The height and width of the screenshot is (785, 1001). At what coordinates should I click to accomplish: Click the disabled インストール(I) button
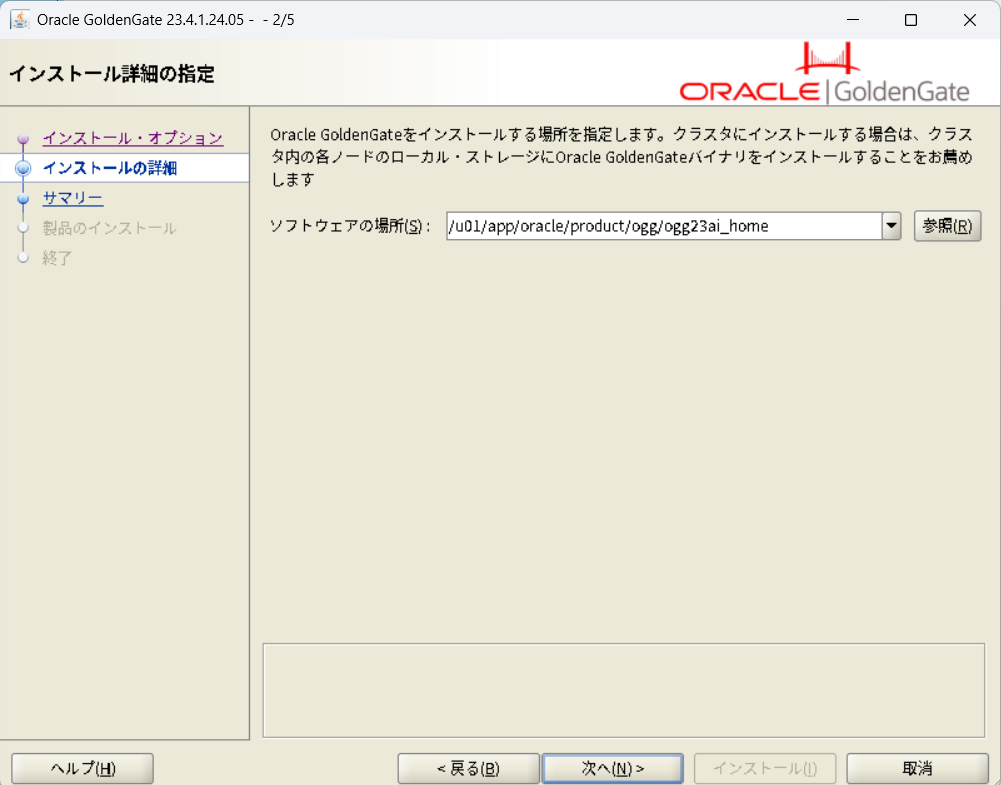[764, 768]
